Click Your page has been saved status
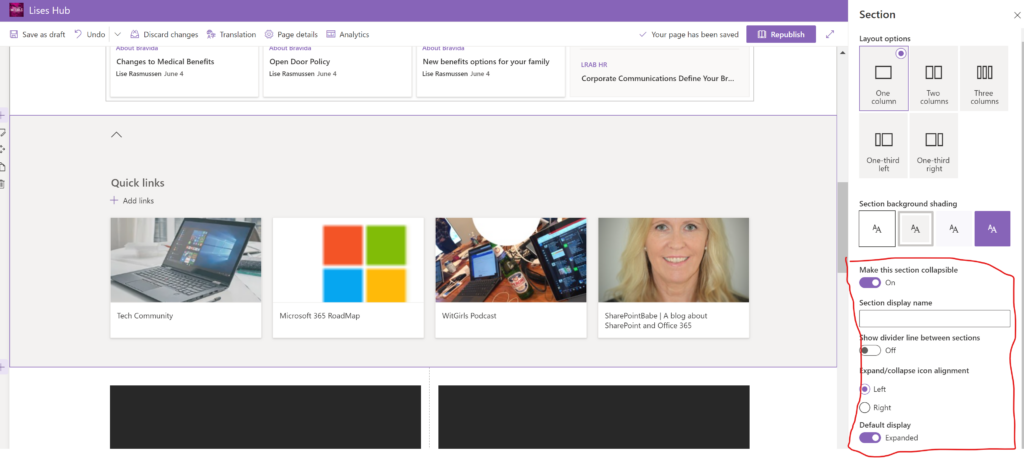This screenshot has height=458, width=1024. (688, 35)
